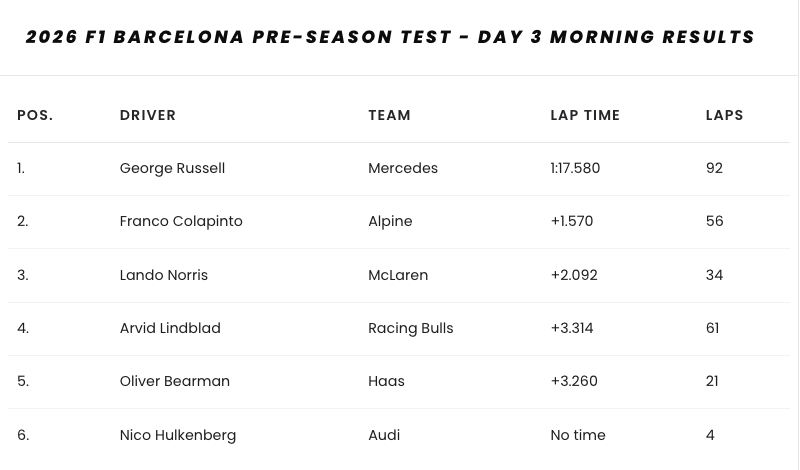Image resolution: width=800 pixels, height=470 pixels.
Task: Click the TEAM column header
Action: point(390,115)
